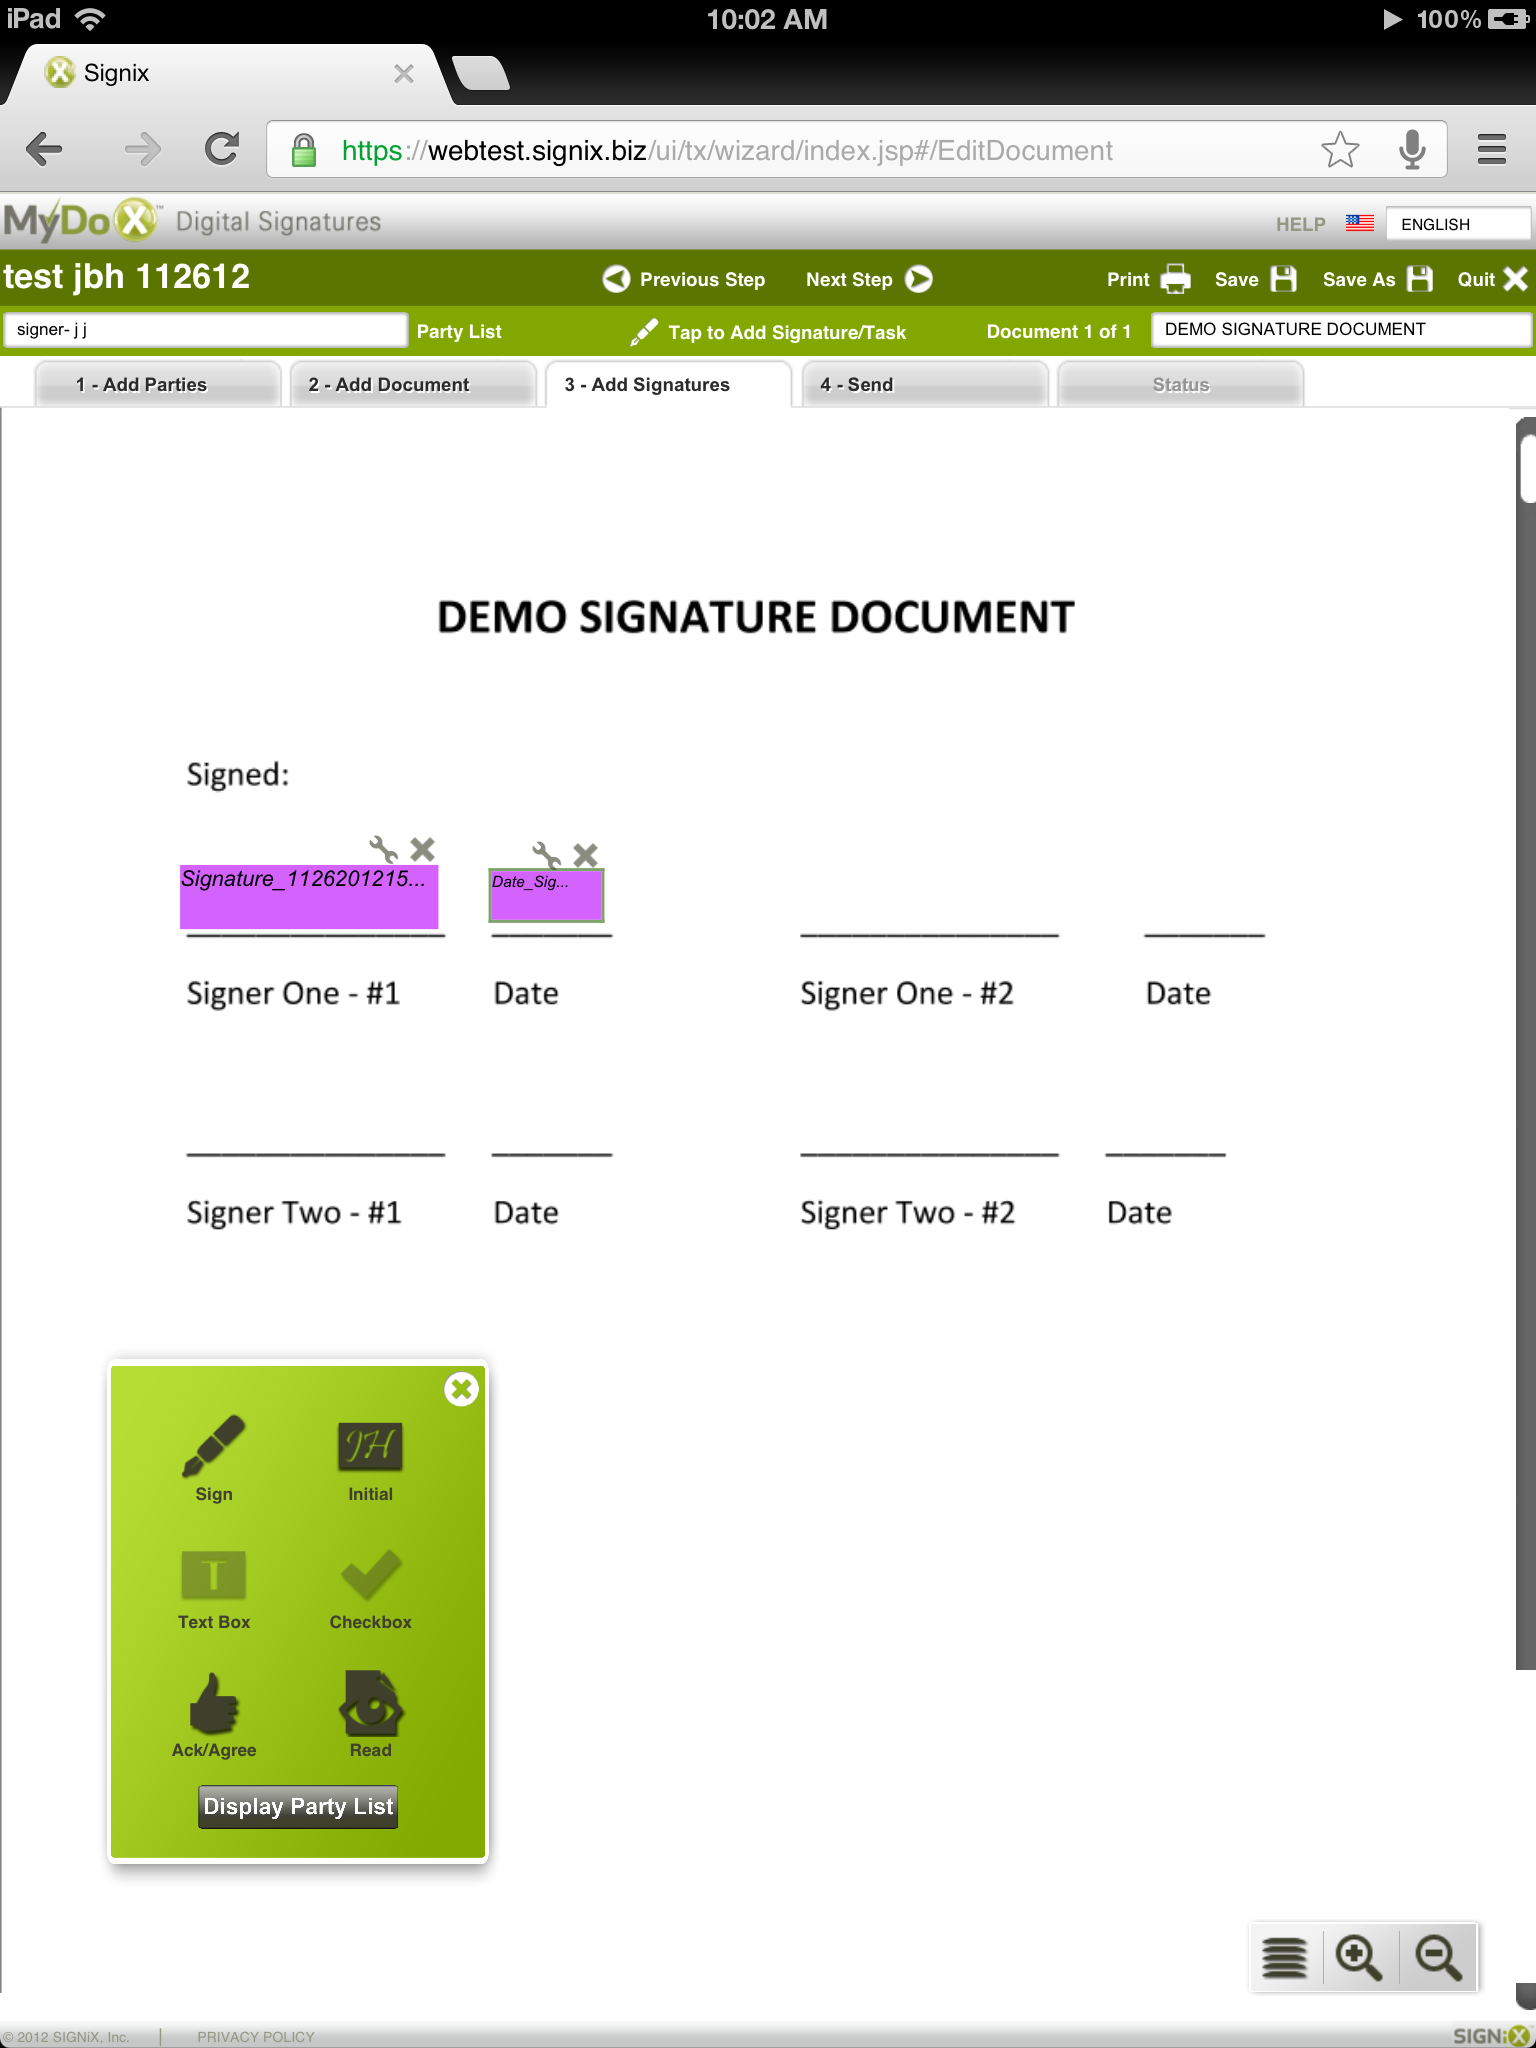The width and height of the screenshot is (1536, 2048).
Task: Click the browser address bar URL
Action: pyautogui.click(x=727, y=150)
